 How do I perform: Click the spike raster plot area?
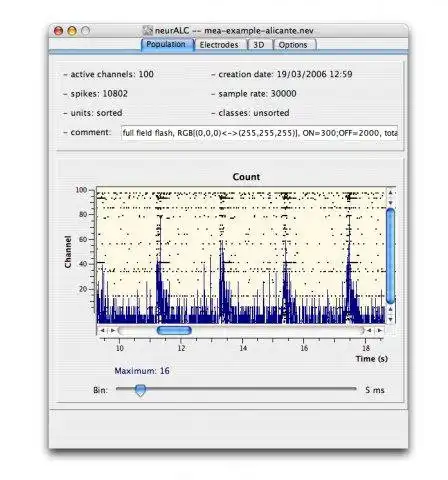[241, 255]
